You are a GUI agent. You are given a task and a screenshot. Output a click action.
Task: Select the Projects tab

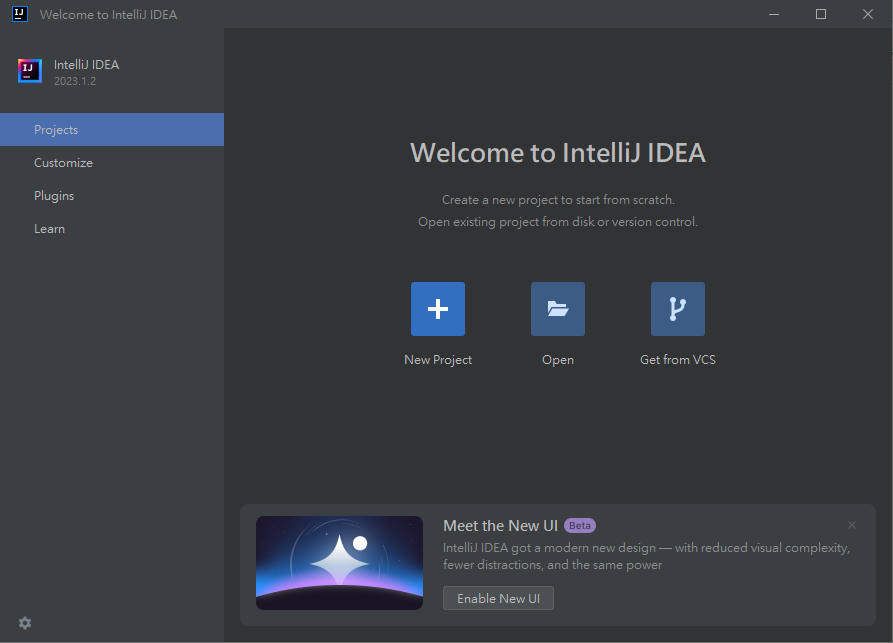click(112, 129)
